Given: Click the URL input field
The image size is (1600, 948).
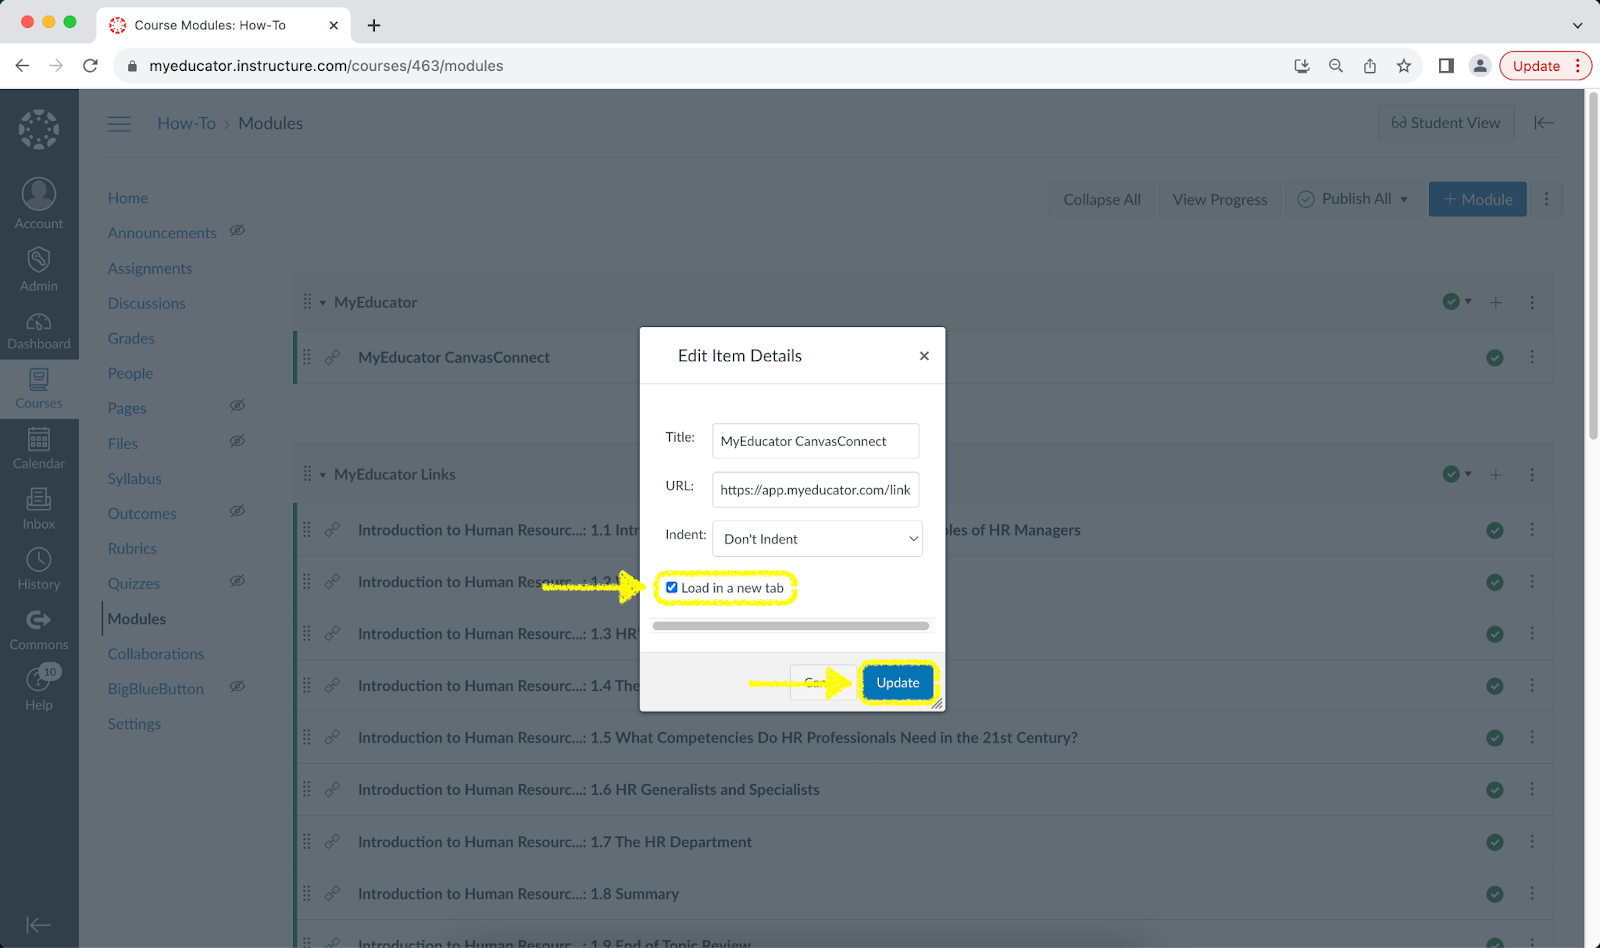Looking at the screenshot, I should coord(815,490).
